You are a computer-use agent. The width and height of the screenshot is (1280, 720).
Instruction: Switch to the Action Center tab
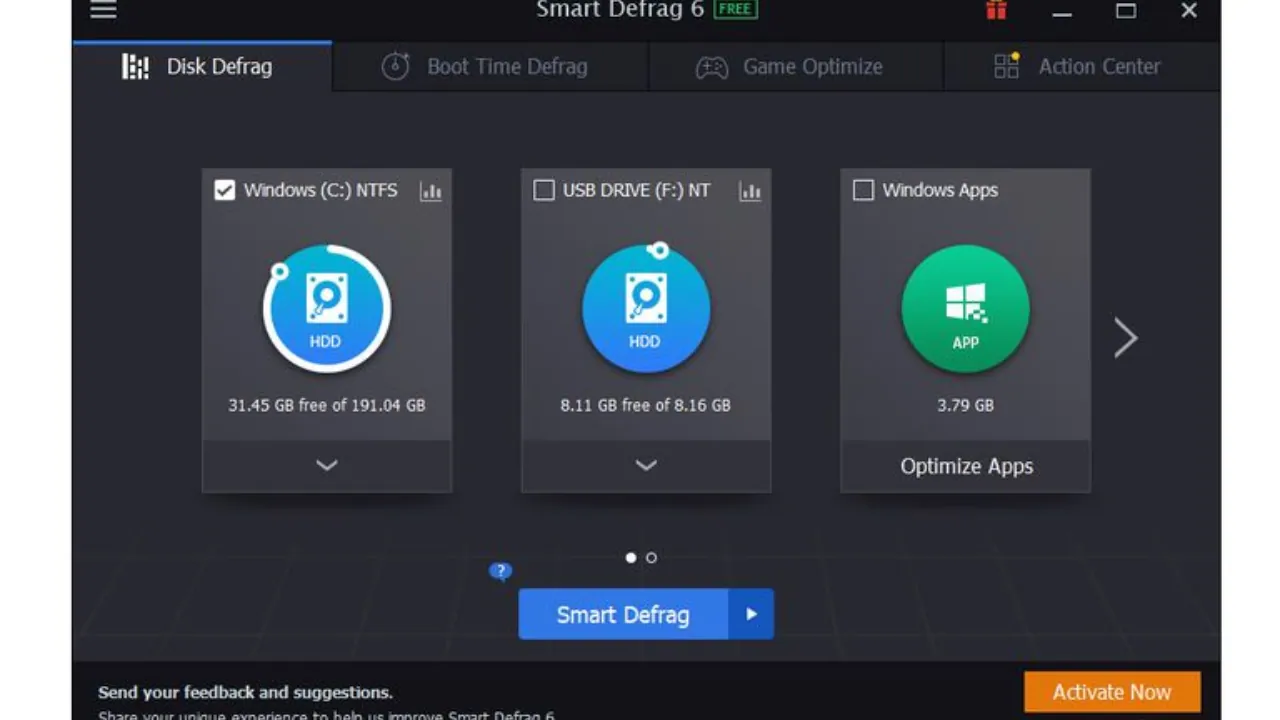pos(1081,67)
